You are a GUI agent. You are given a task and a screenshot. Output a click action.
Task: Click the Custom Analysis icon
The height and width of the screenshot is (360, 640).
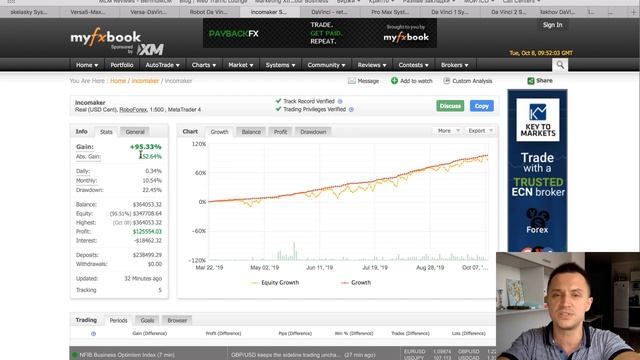point(447,81)
